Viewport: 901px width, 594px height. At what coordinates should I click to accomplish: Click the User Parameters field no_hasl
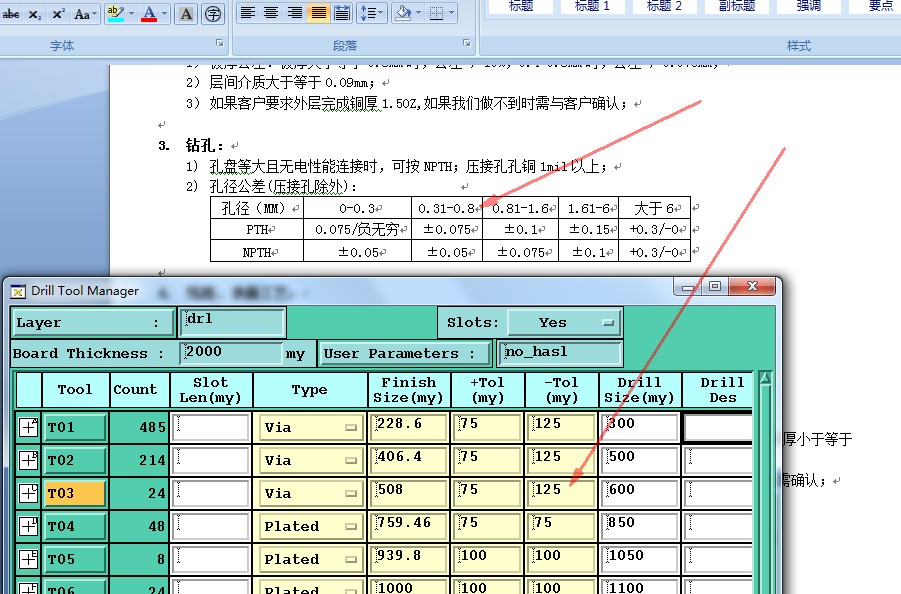pos(560,353)
